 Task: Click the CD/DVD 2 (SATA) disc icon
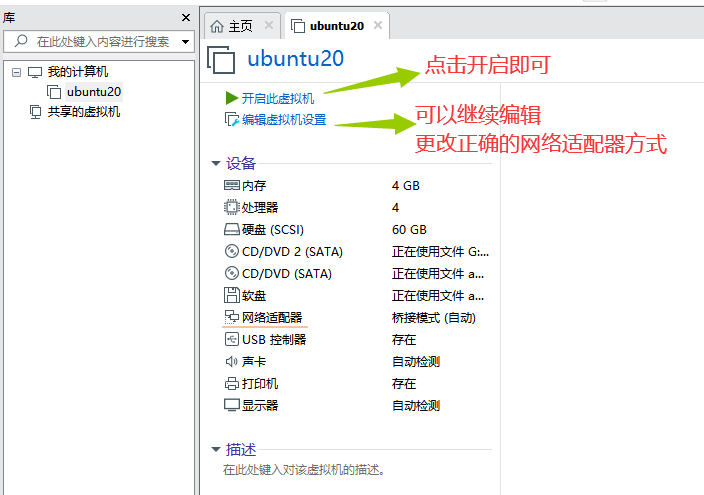tap(232, 251)
